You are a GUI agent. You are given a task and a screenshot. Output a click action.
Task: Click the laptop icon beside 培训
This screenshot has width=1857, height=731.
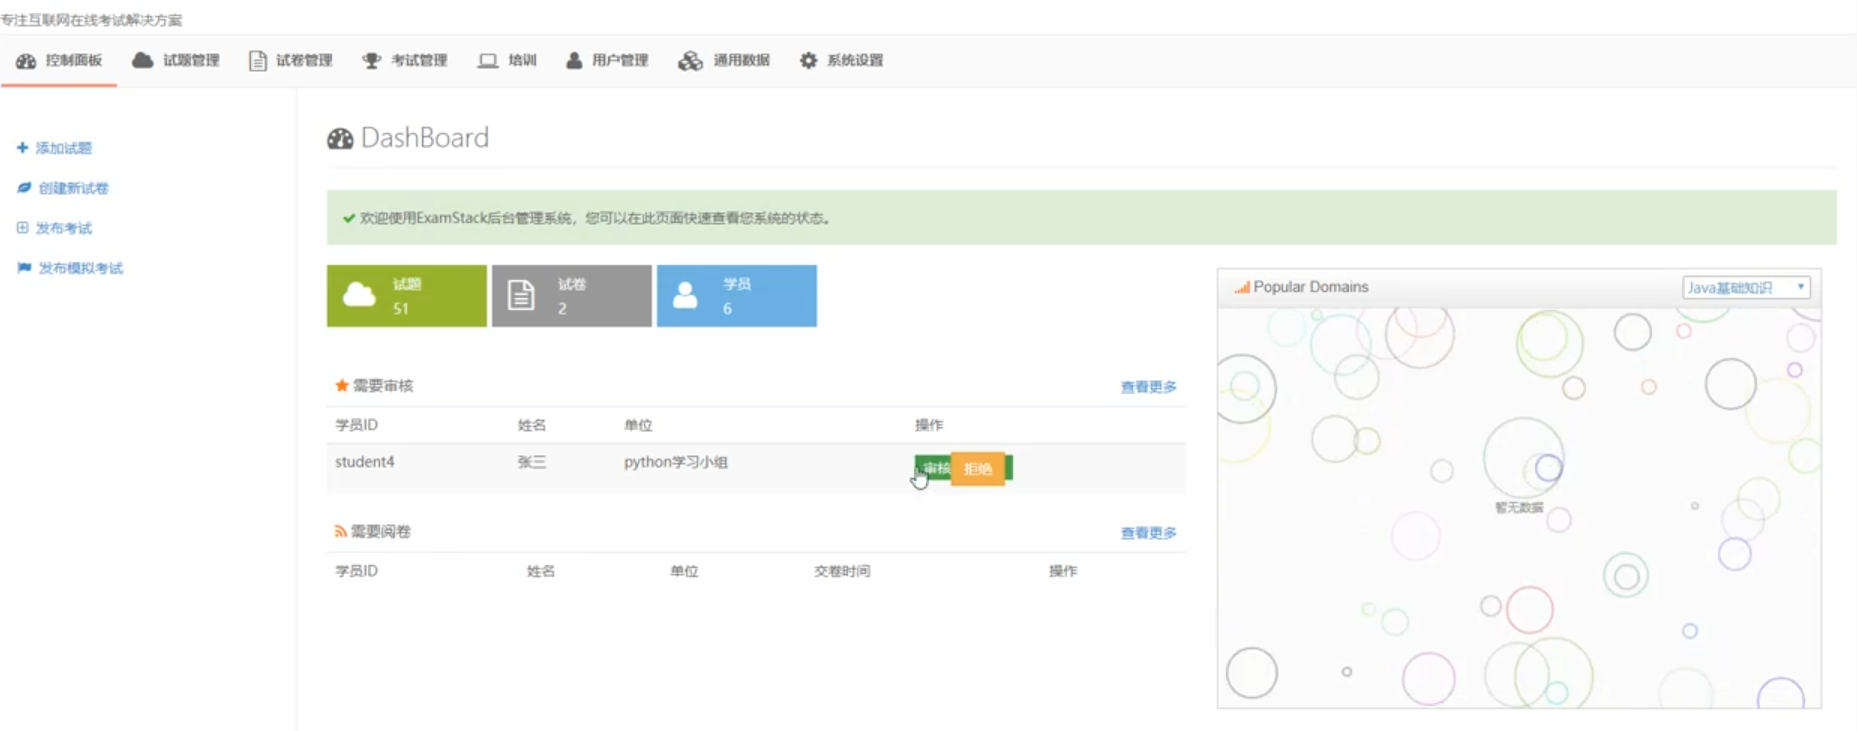tap(487, 61)
